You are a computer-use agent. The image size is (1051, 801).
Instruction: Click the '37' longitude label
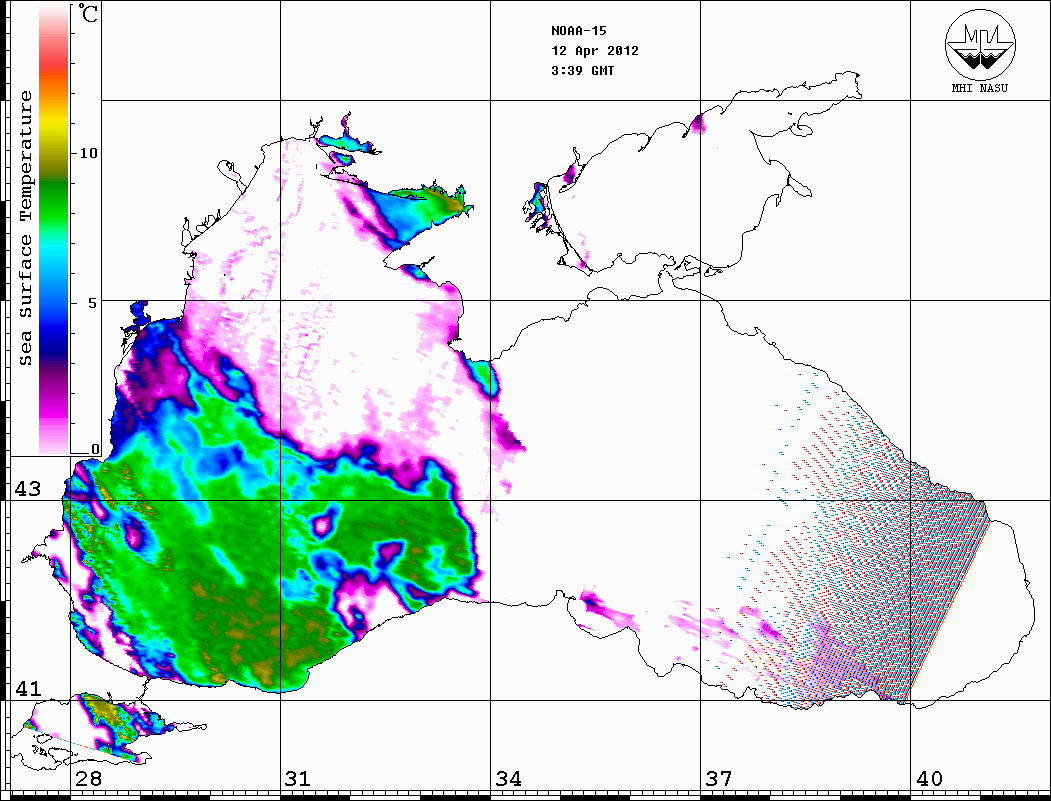pos(719,779)
